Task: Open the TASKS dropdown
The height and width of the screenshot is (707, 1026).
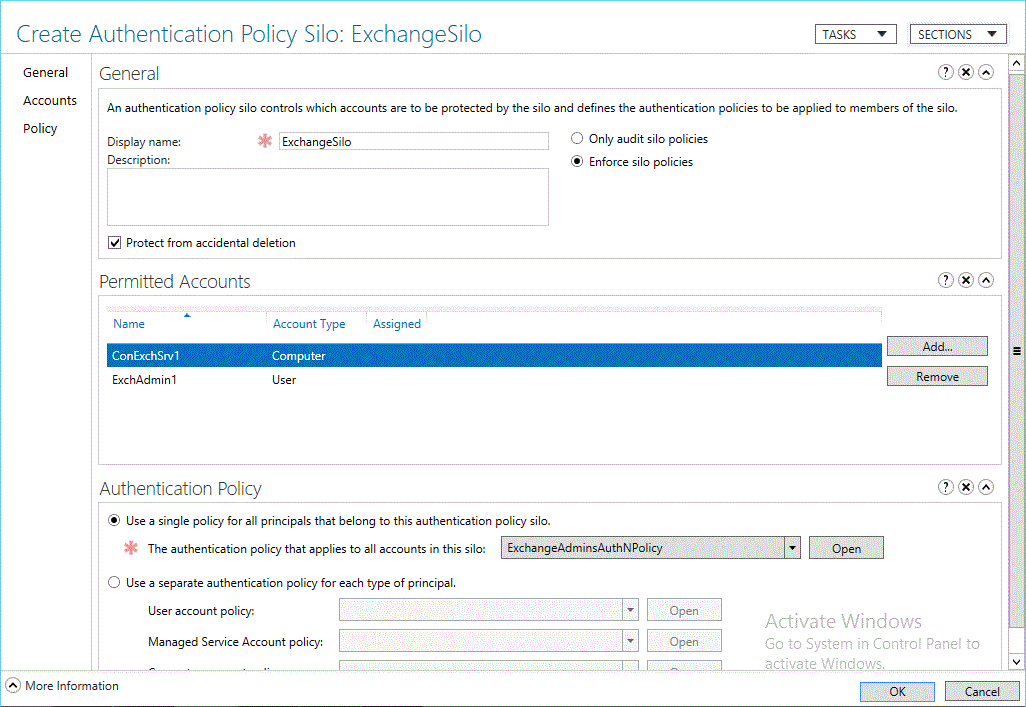Action: (855, 33)
